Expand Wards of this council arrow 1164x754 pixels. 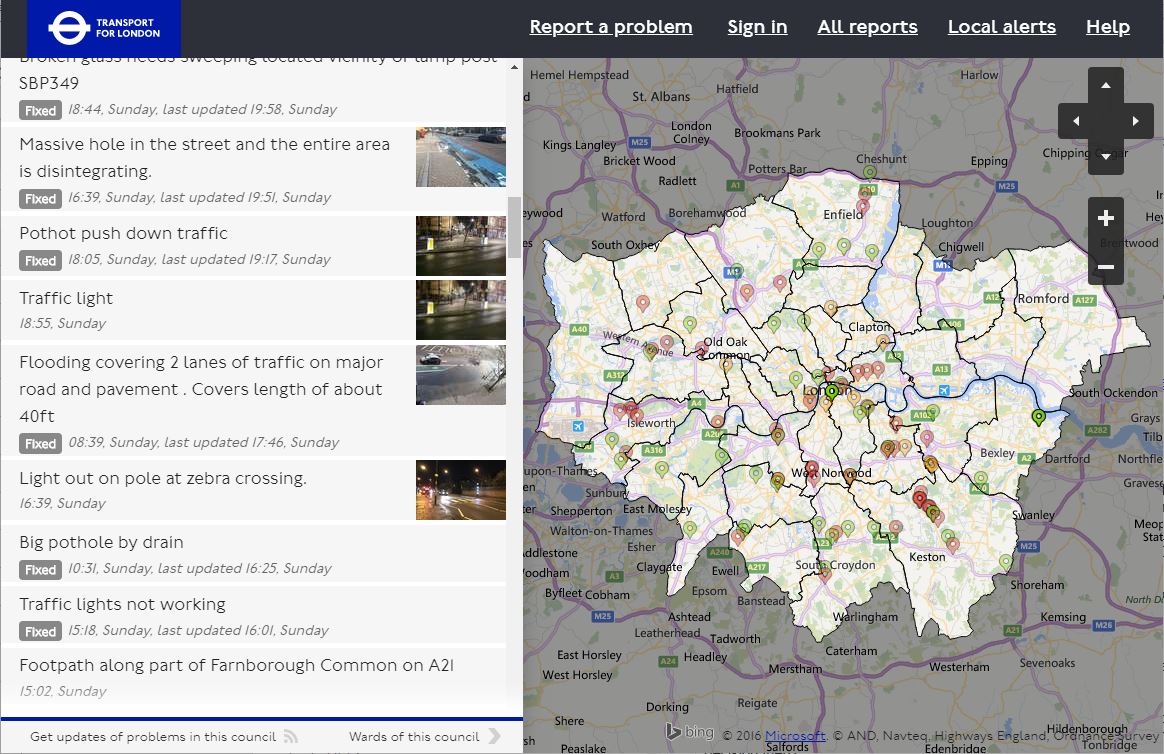(494, 737)
